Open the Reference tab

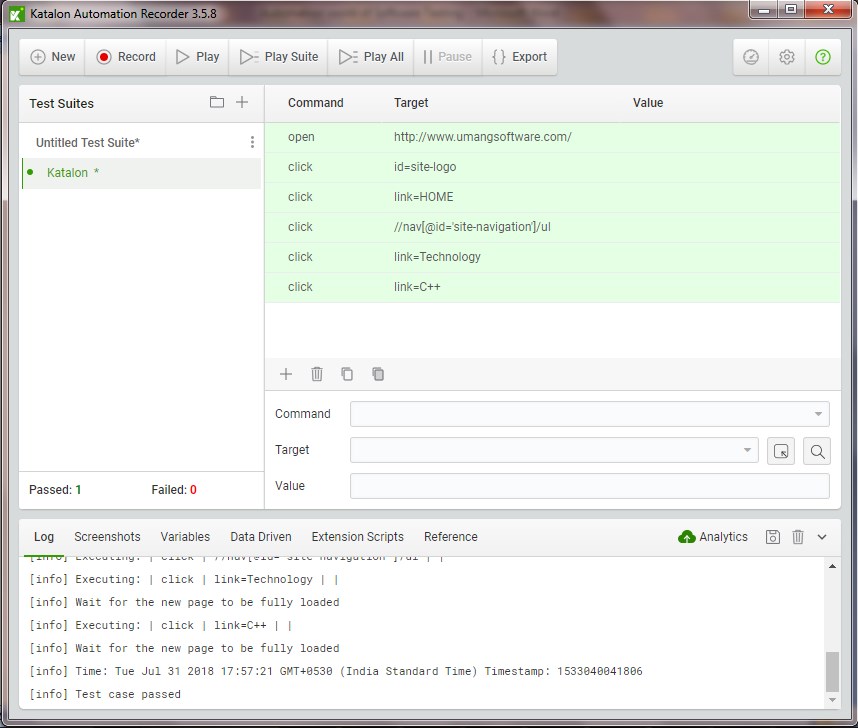pyautogui.click(x=451, y=537)
